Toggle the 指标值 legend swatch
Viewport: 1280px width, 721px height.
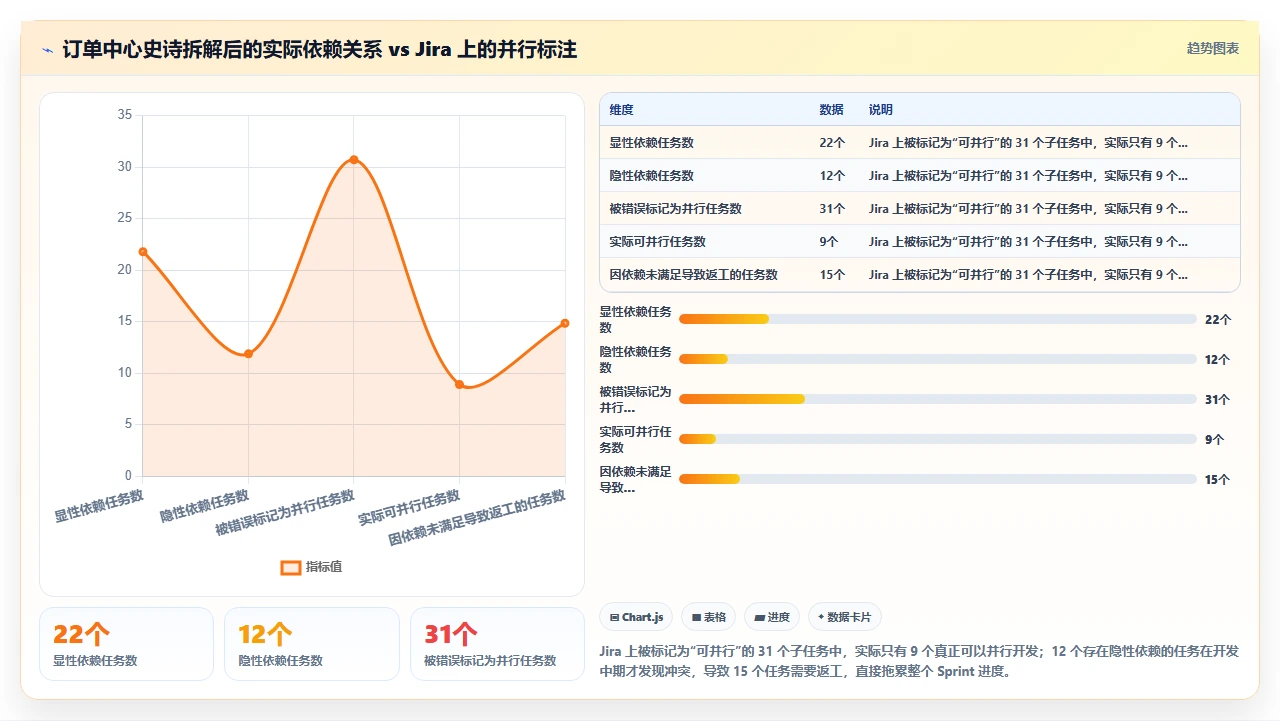[291, 567]
